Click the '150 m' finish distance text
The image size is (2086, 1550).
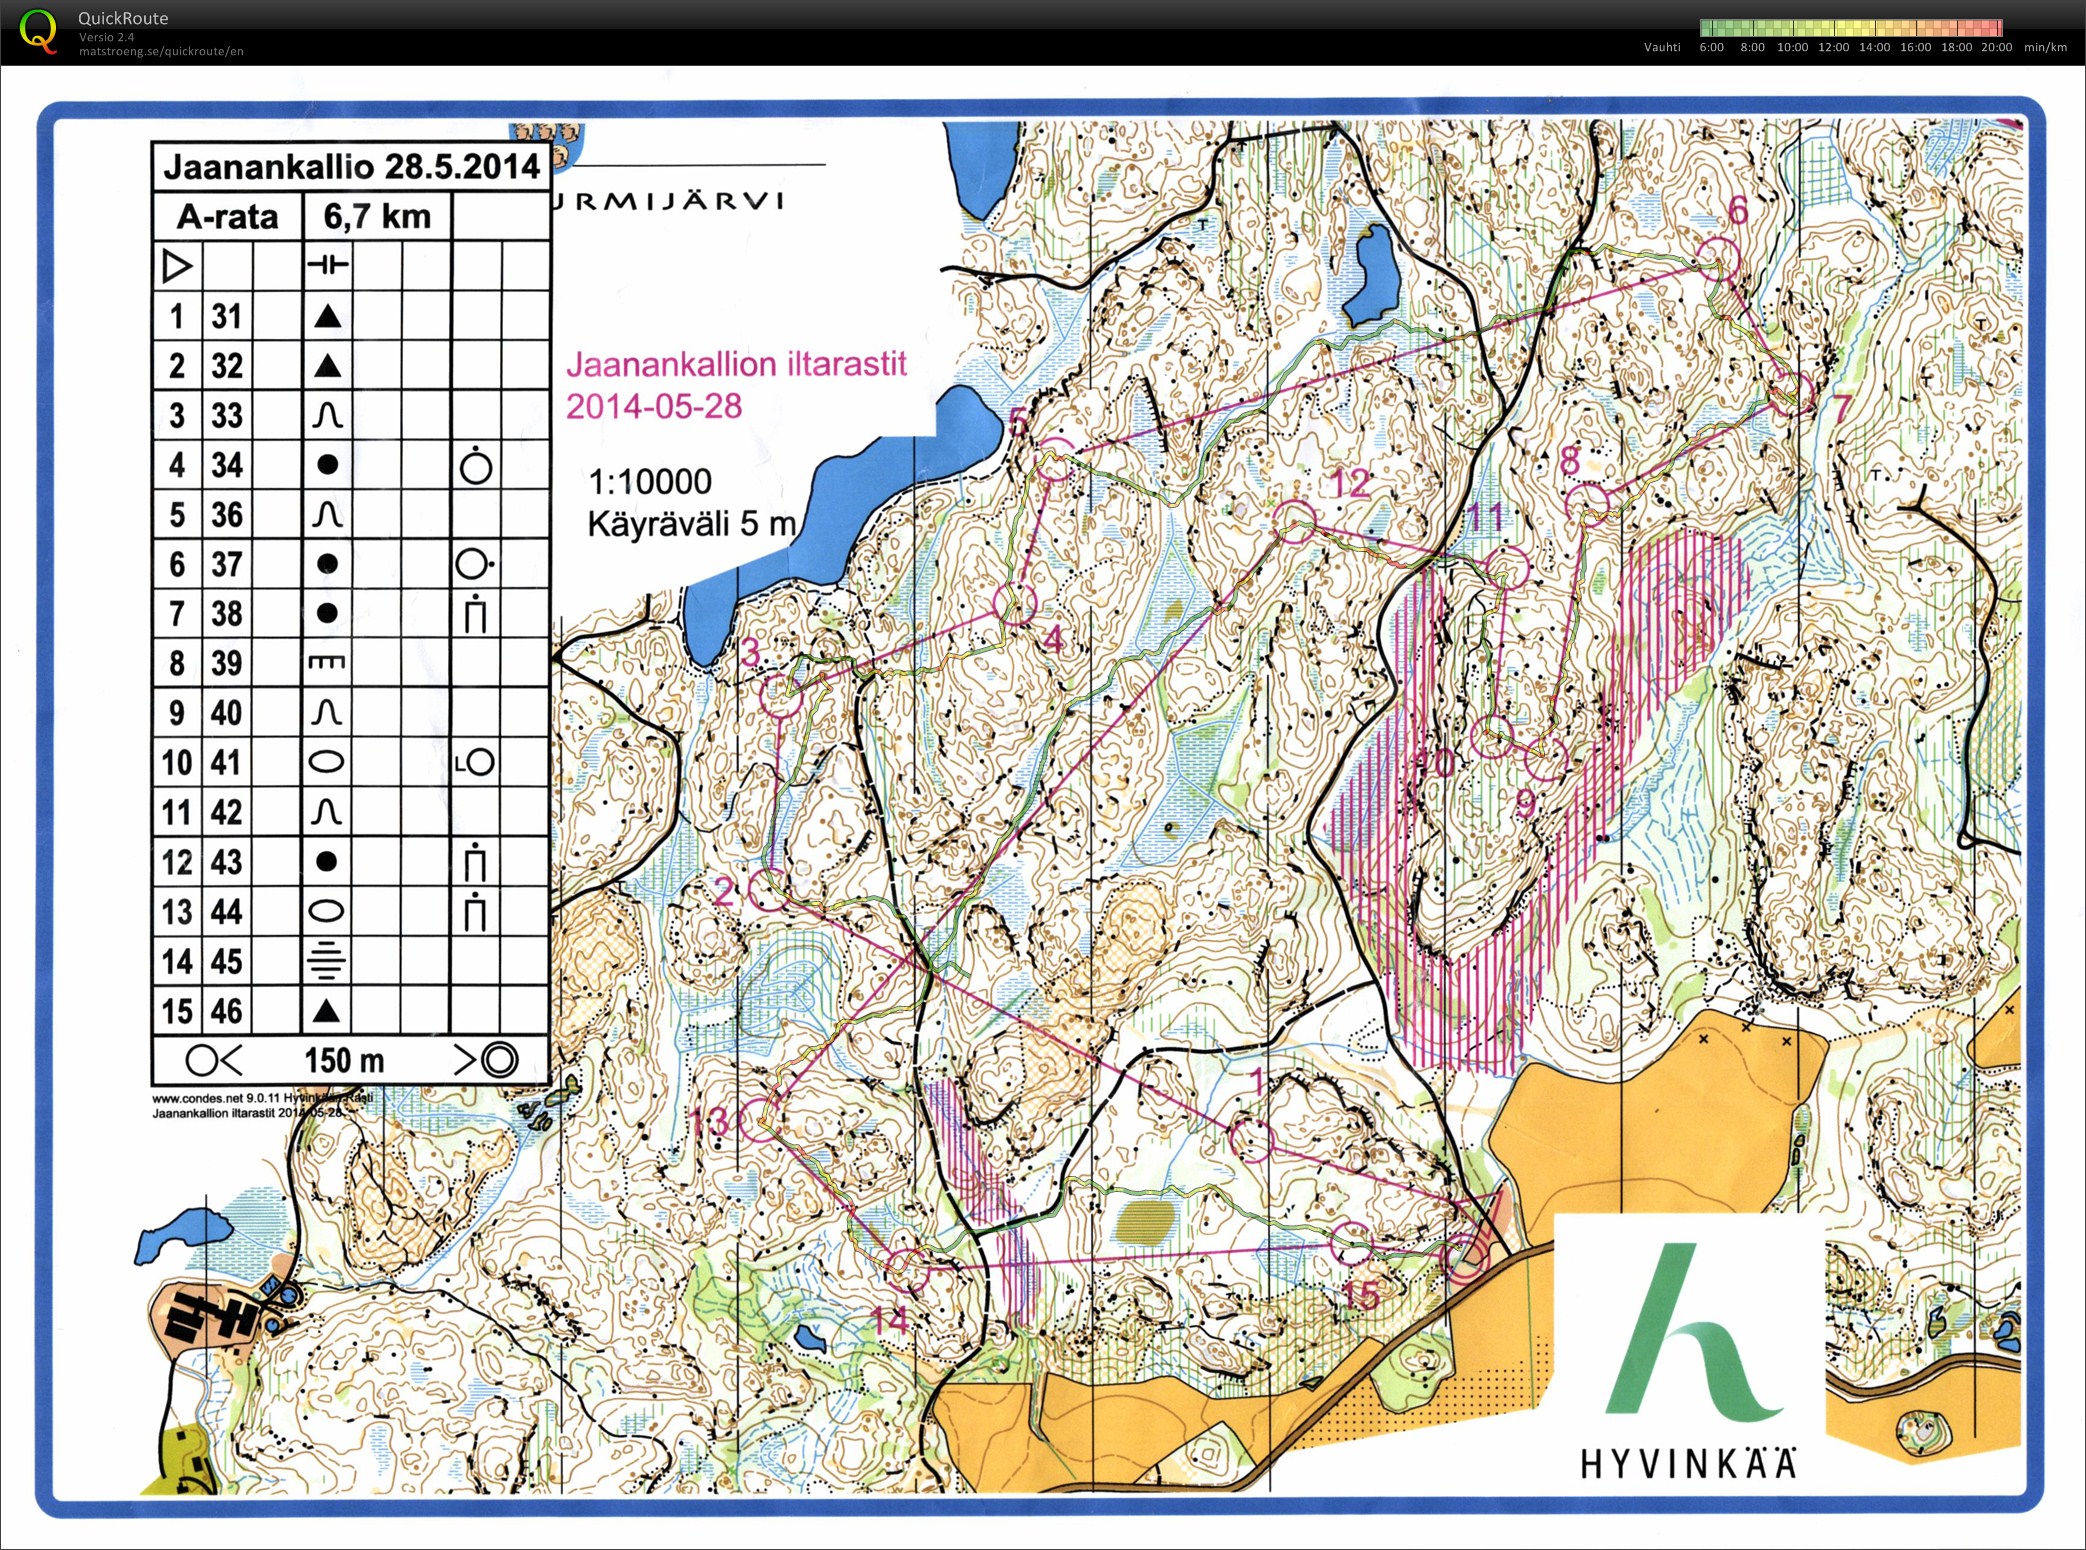(x=344, y=1059)
